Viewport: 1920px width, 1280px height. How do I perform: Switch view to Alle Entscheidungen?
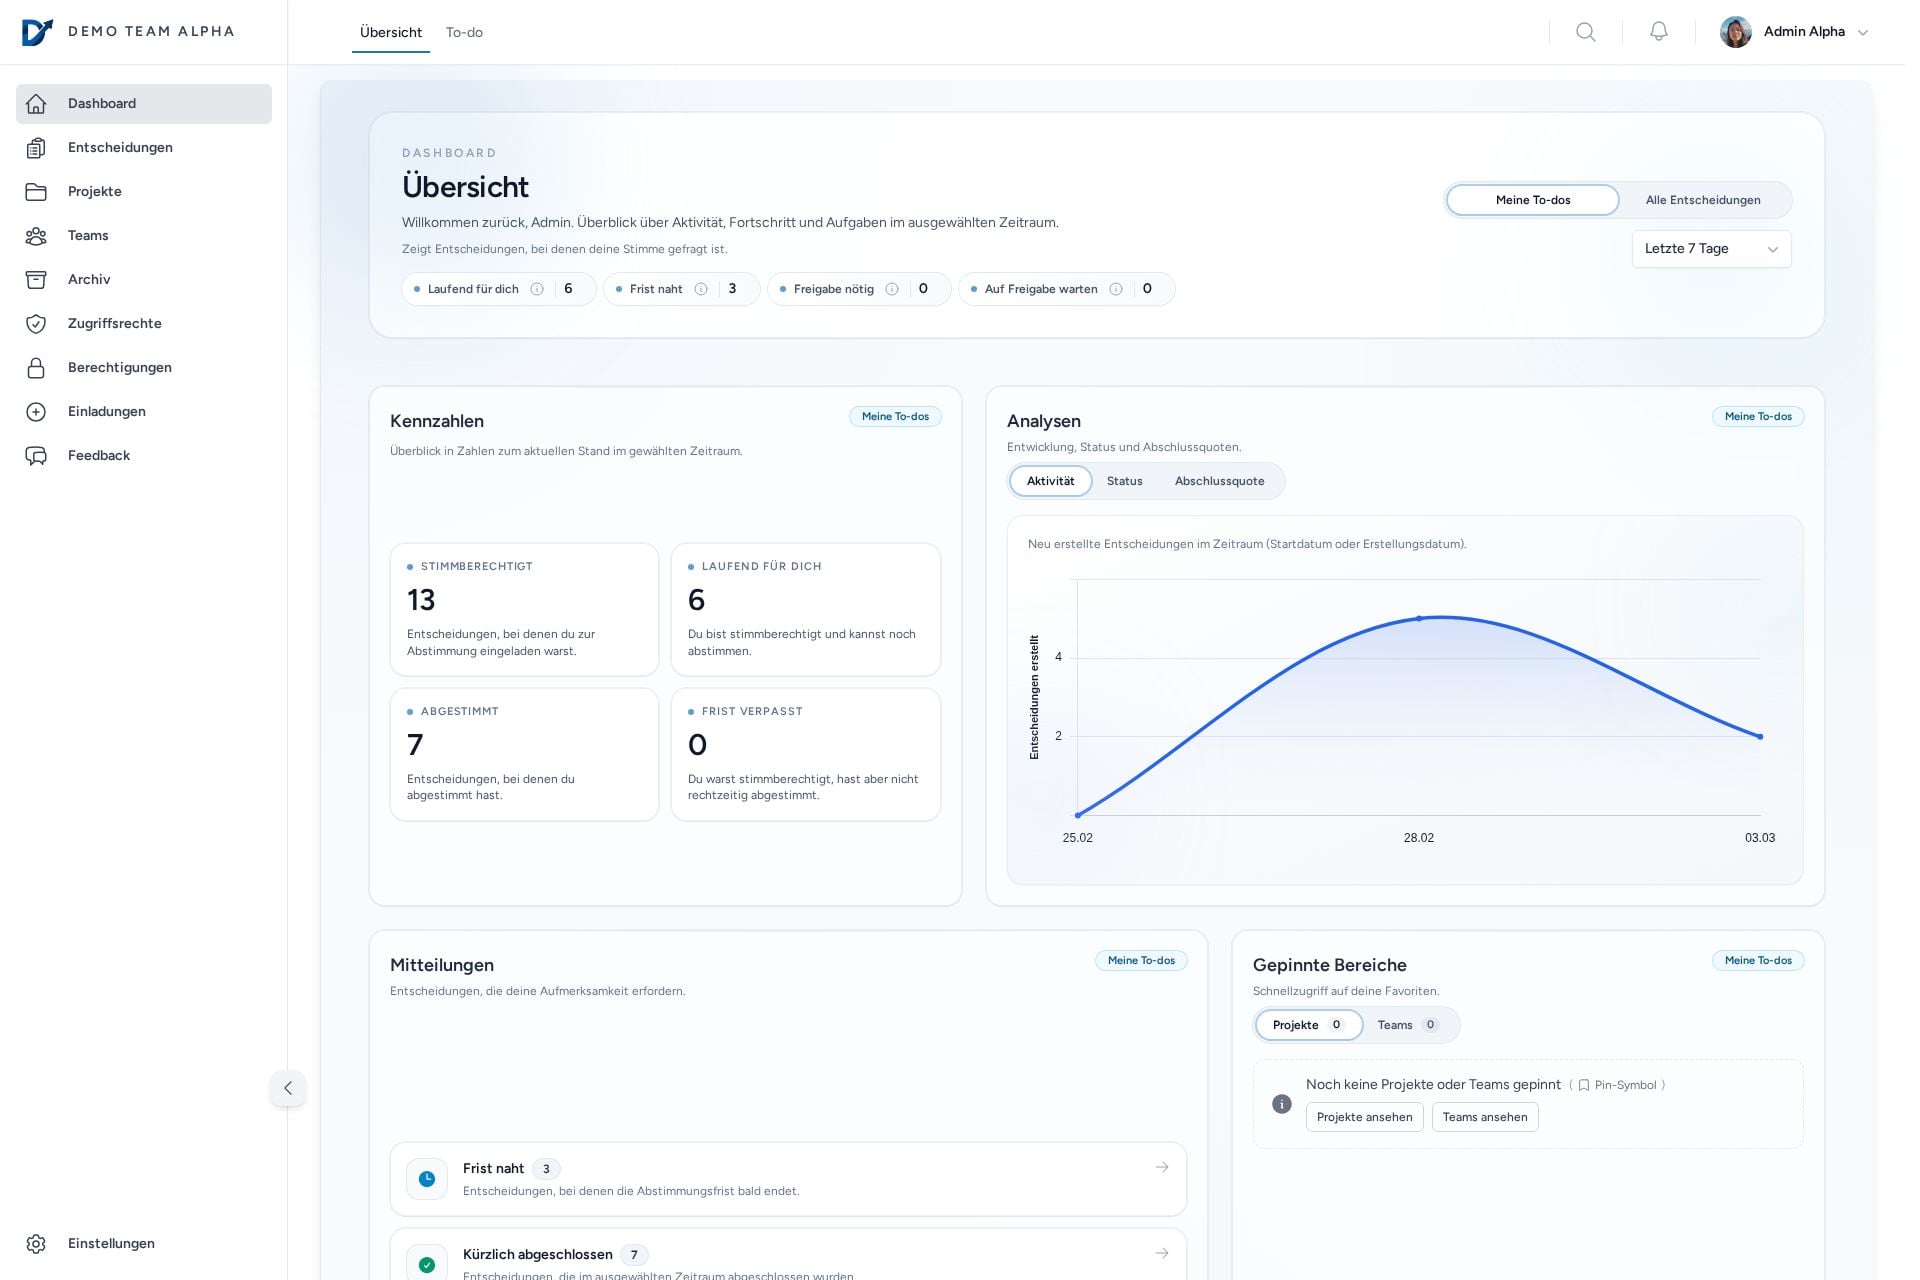(1702, 200)
